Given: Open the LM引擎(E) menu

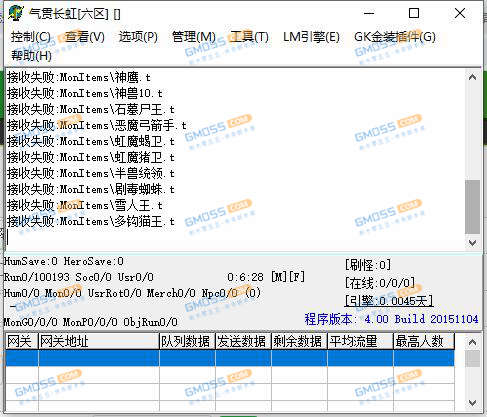Looking at the screenshot, I should (x=311, y=37).
